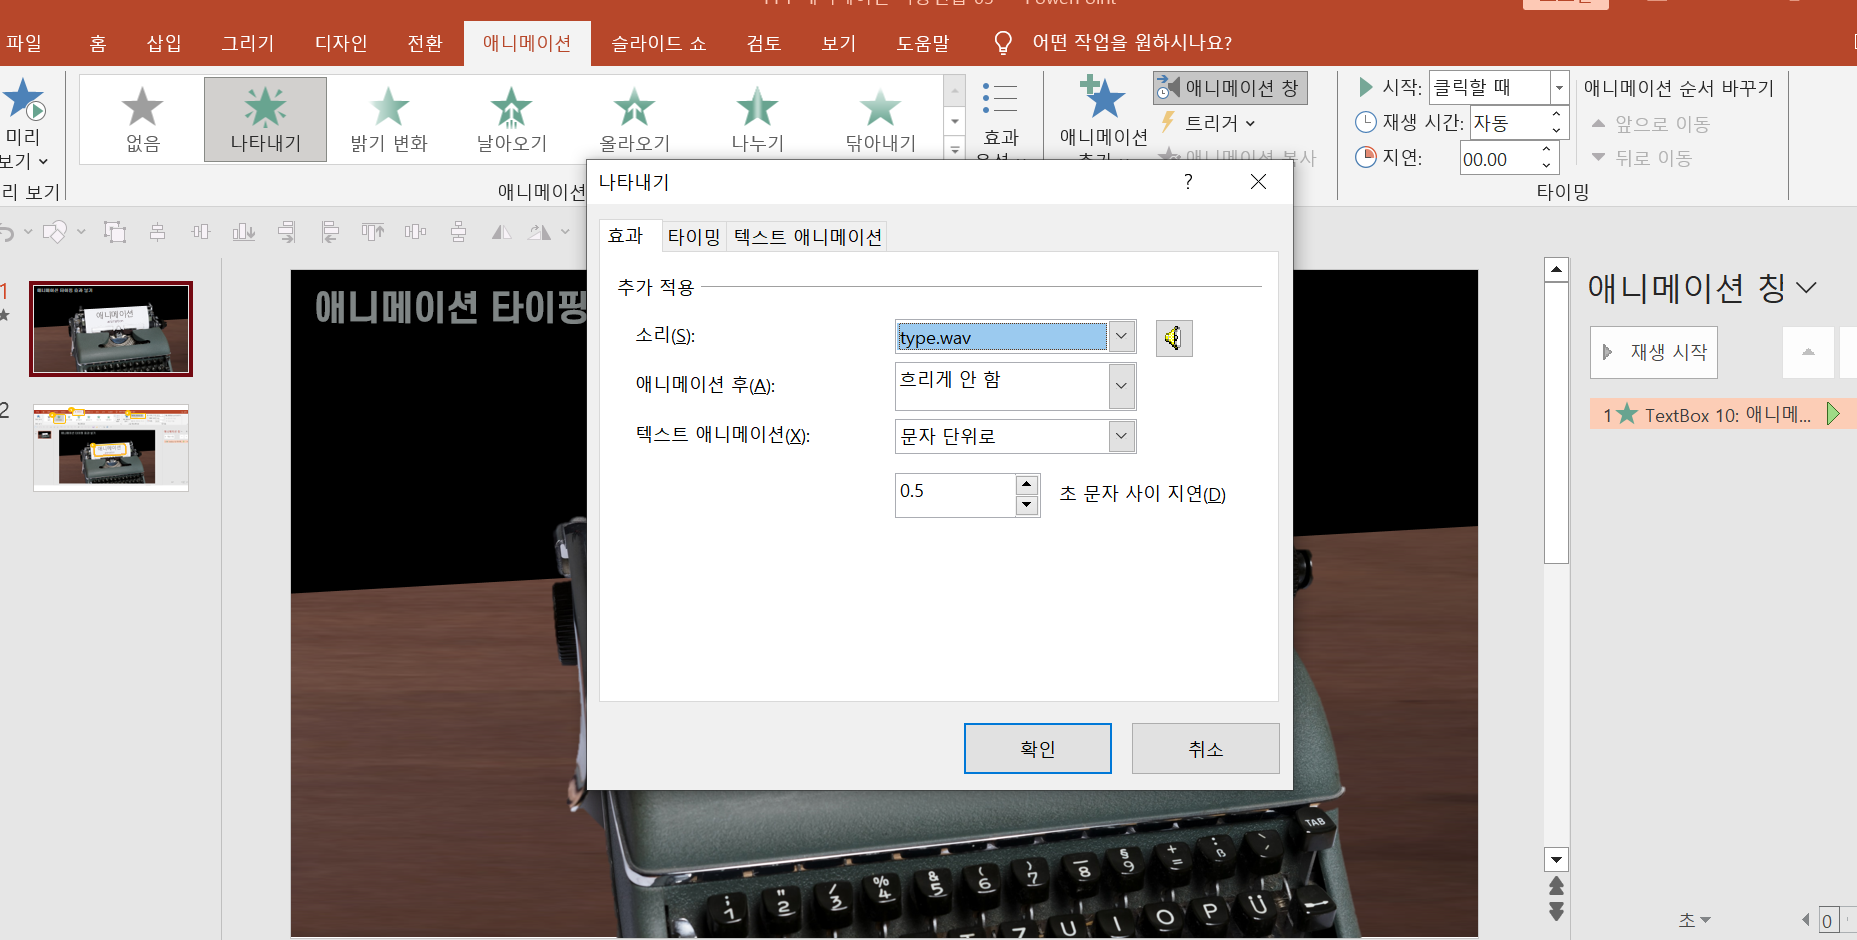Confirm the dialog with 확인 button
This screenshot has height=940, width=1857.
(1037, 748)
